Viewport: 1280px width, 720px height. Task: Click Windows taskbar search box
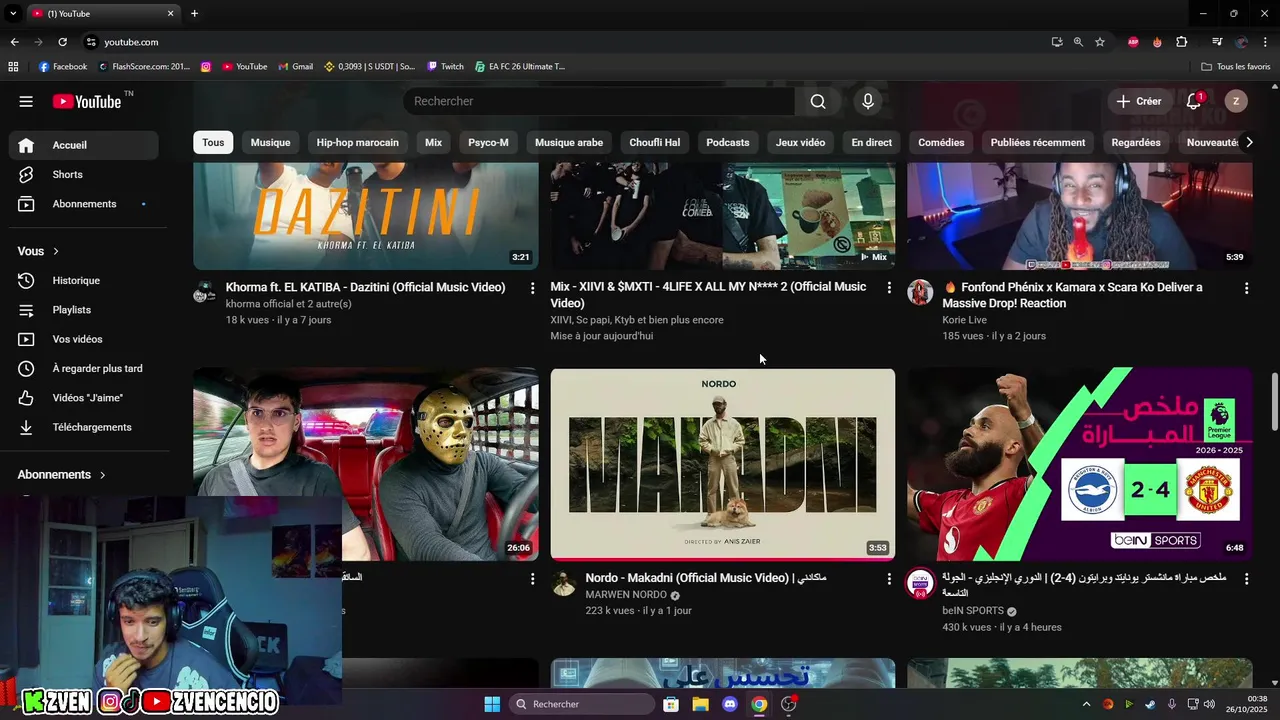[x=583, y=704]
